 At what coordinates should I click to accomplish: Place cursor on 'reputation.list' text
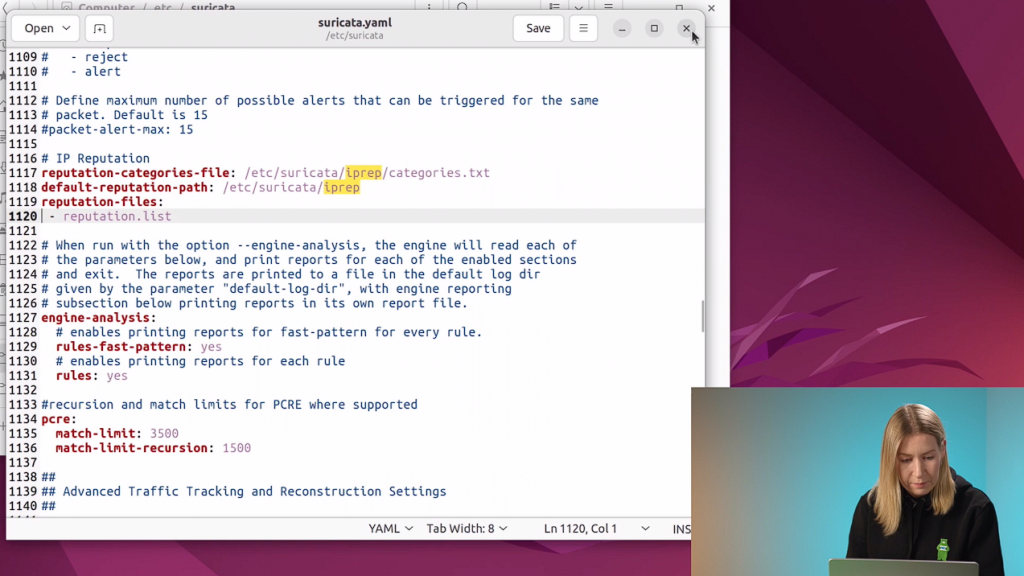[x=117, y=216]
